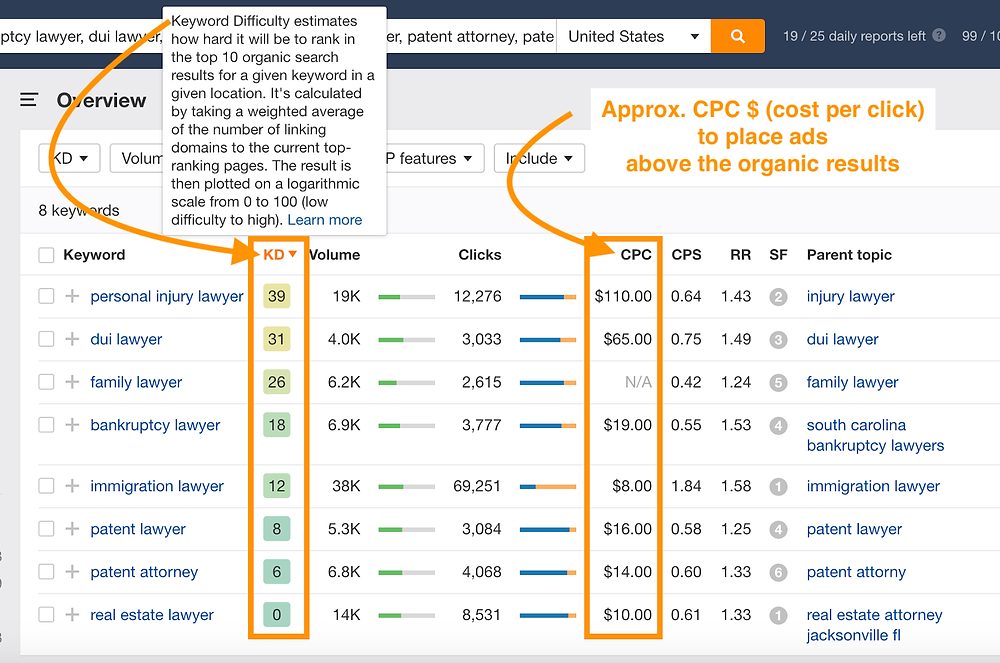Check the bankruptcy lawyer row checkbox
The height and width of the screenshot is (663, 1000).
coord(46,425)
